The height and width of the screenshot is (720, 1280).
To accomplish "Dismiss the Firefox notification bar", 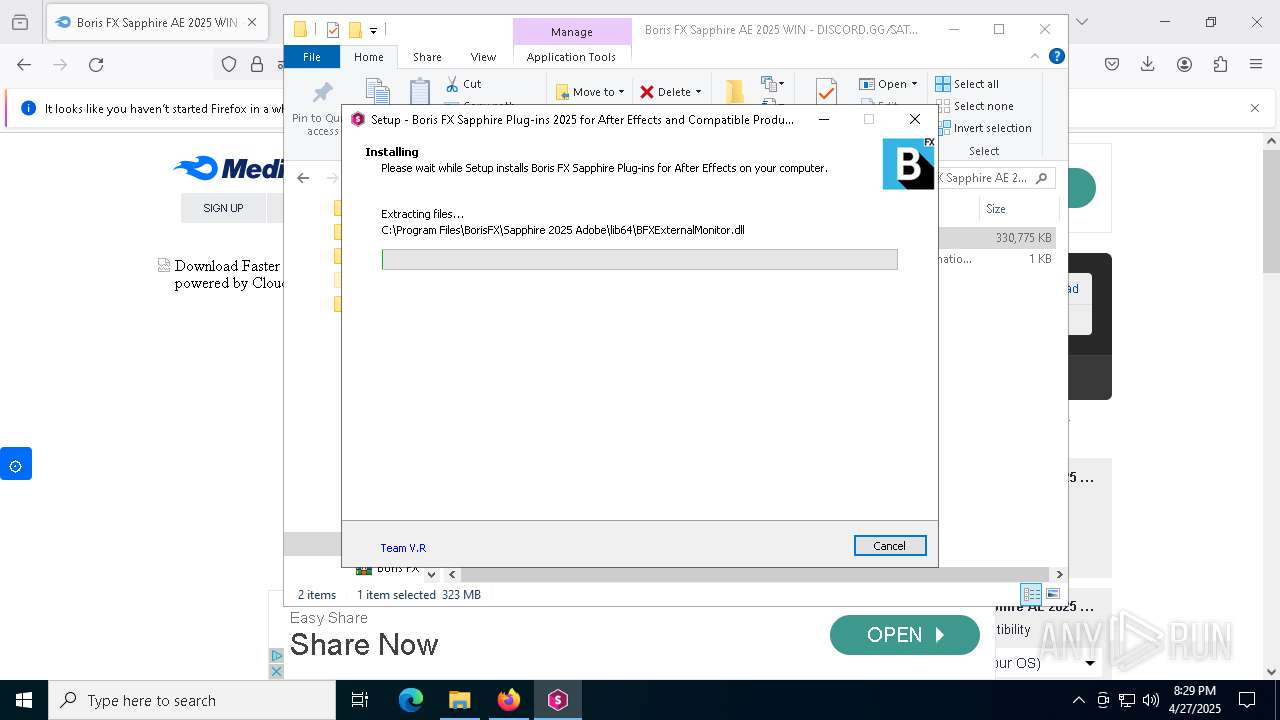I will [x=1255, y=108].
